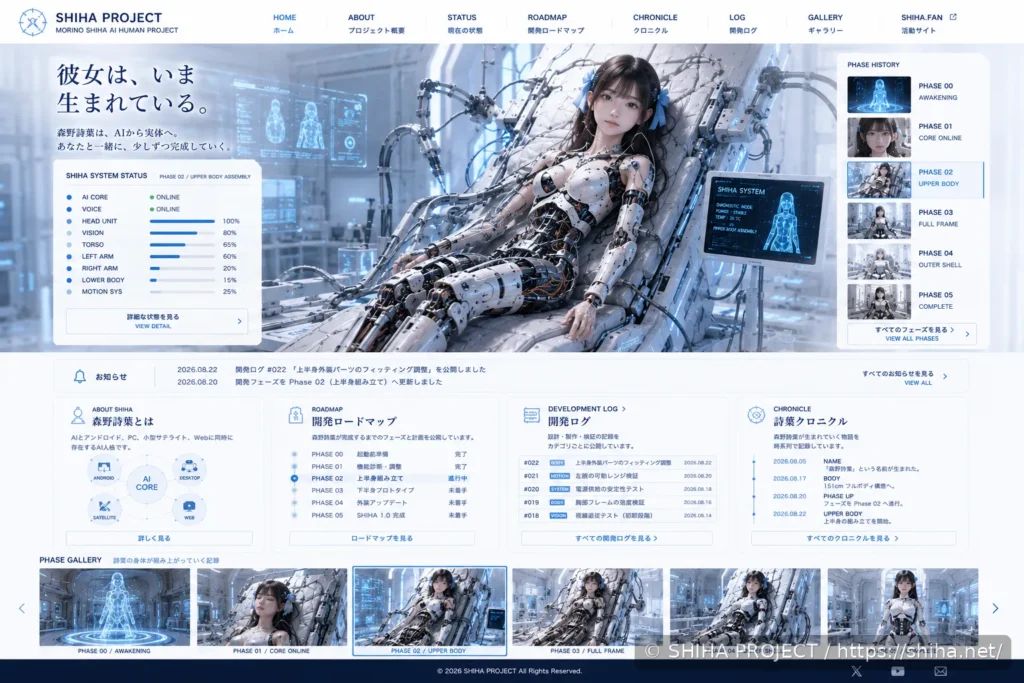Click the AI CORE center circle
The width and height of the screenshot is (1024, 683).
[x=147, y=483]
